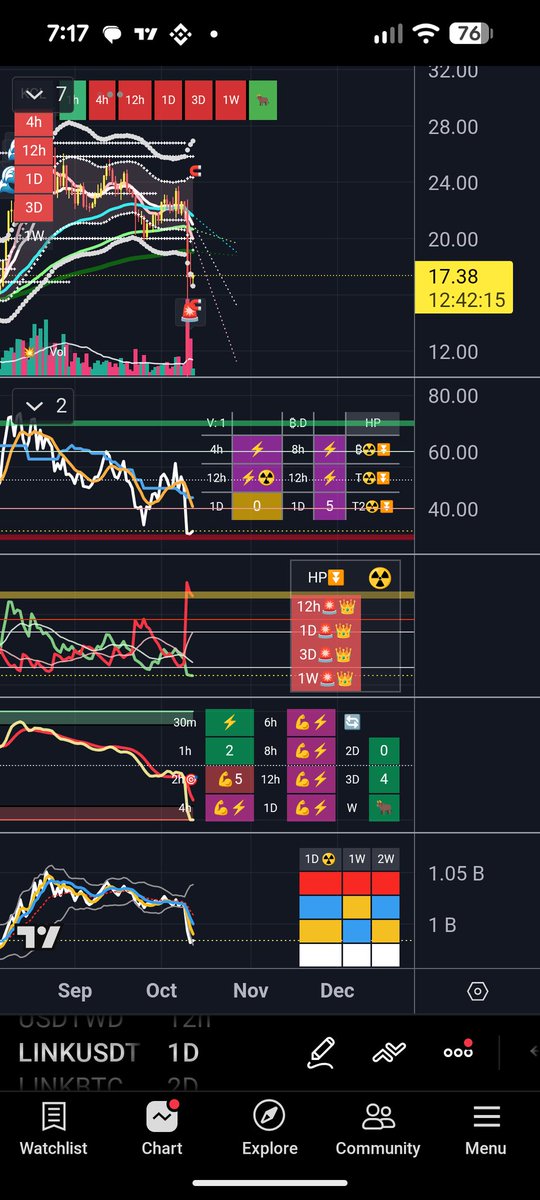Switch to the Chart tab
This screenshot has width=540, height=1200.
162,1130
